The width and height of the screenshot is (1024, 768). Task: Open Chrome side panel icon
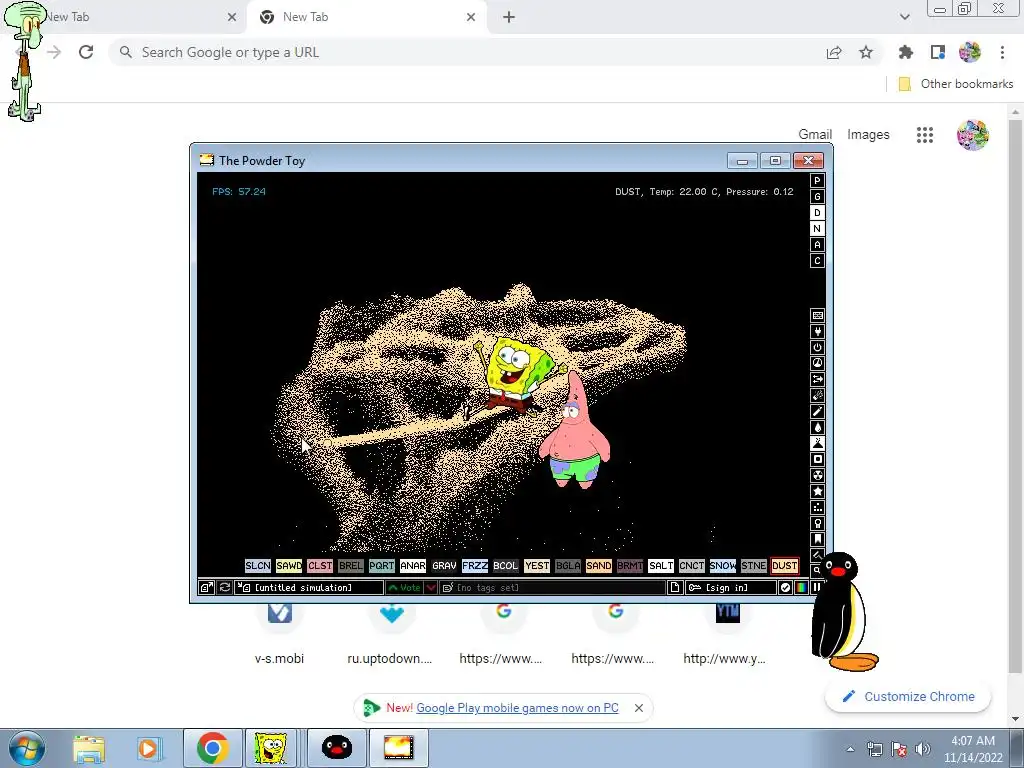click(x=938, y=52)
